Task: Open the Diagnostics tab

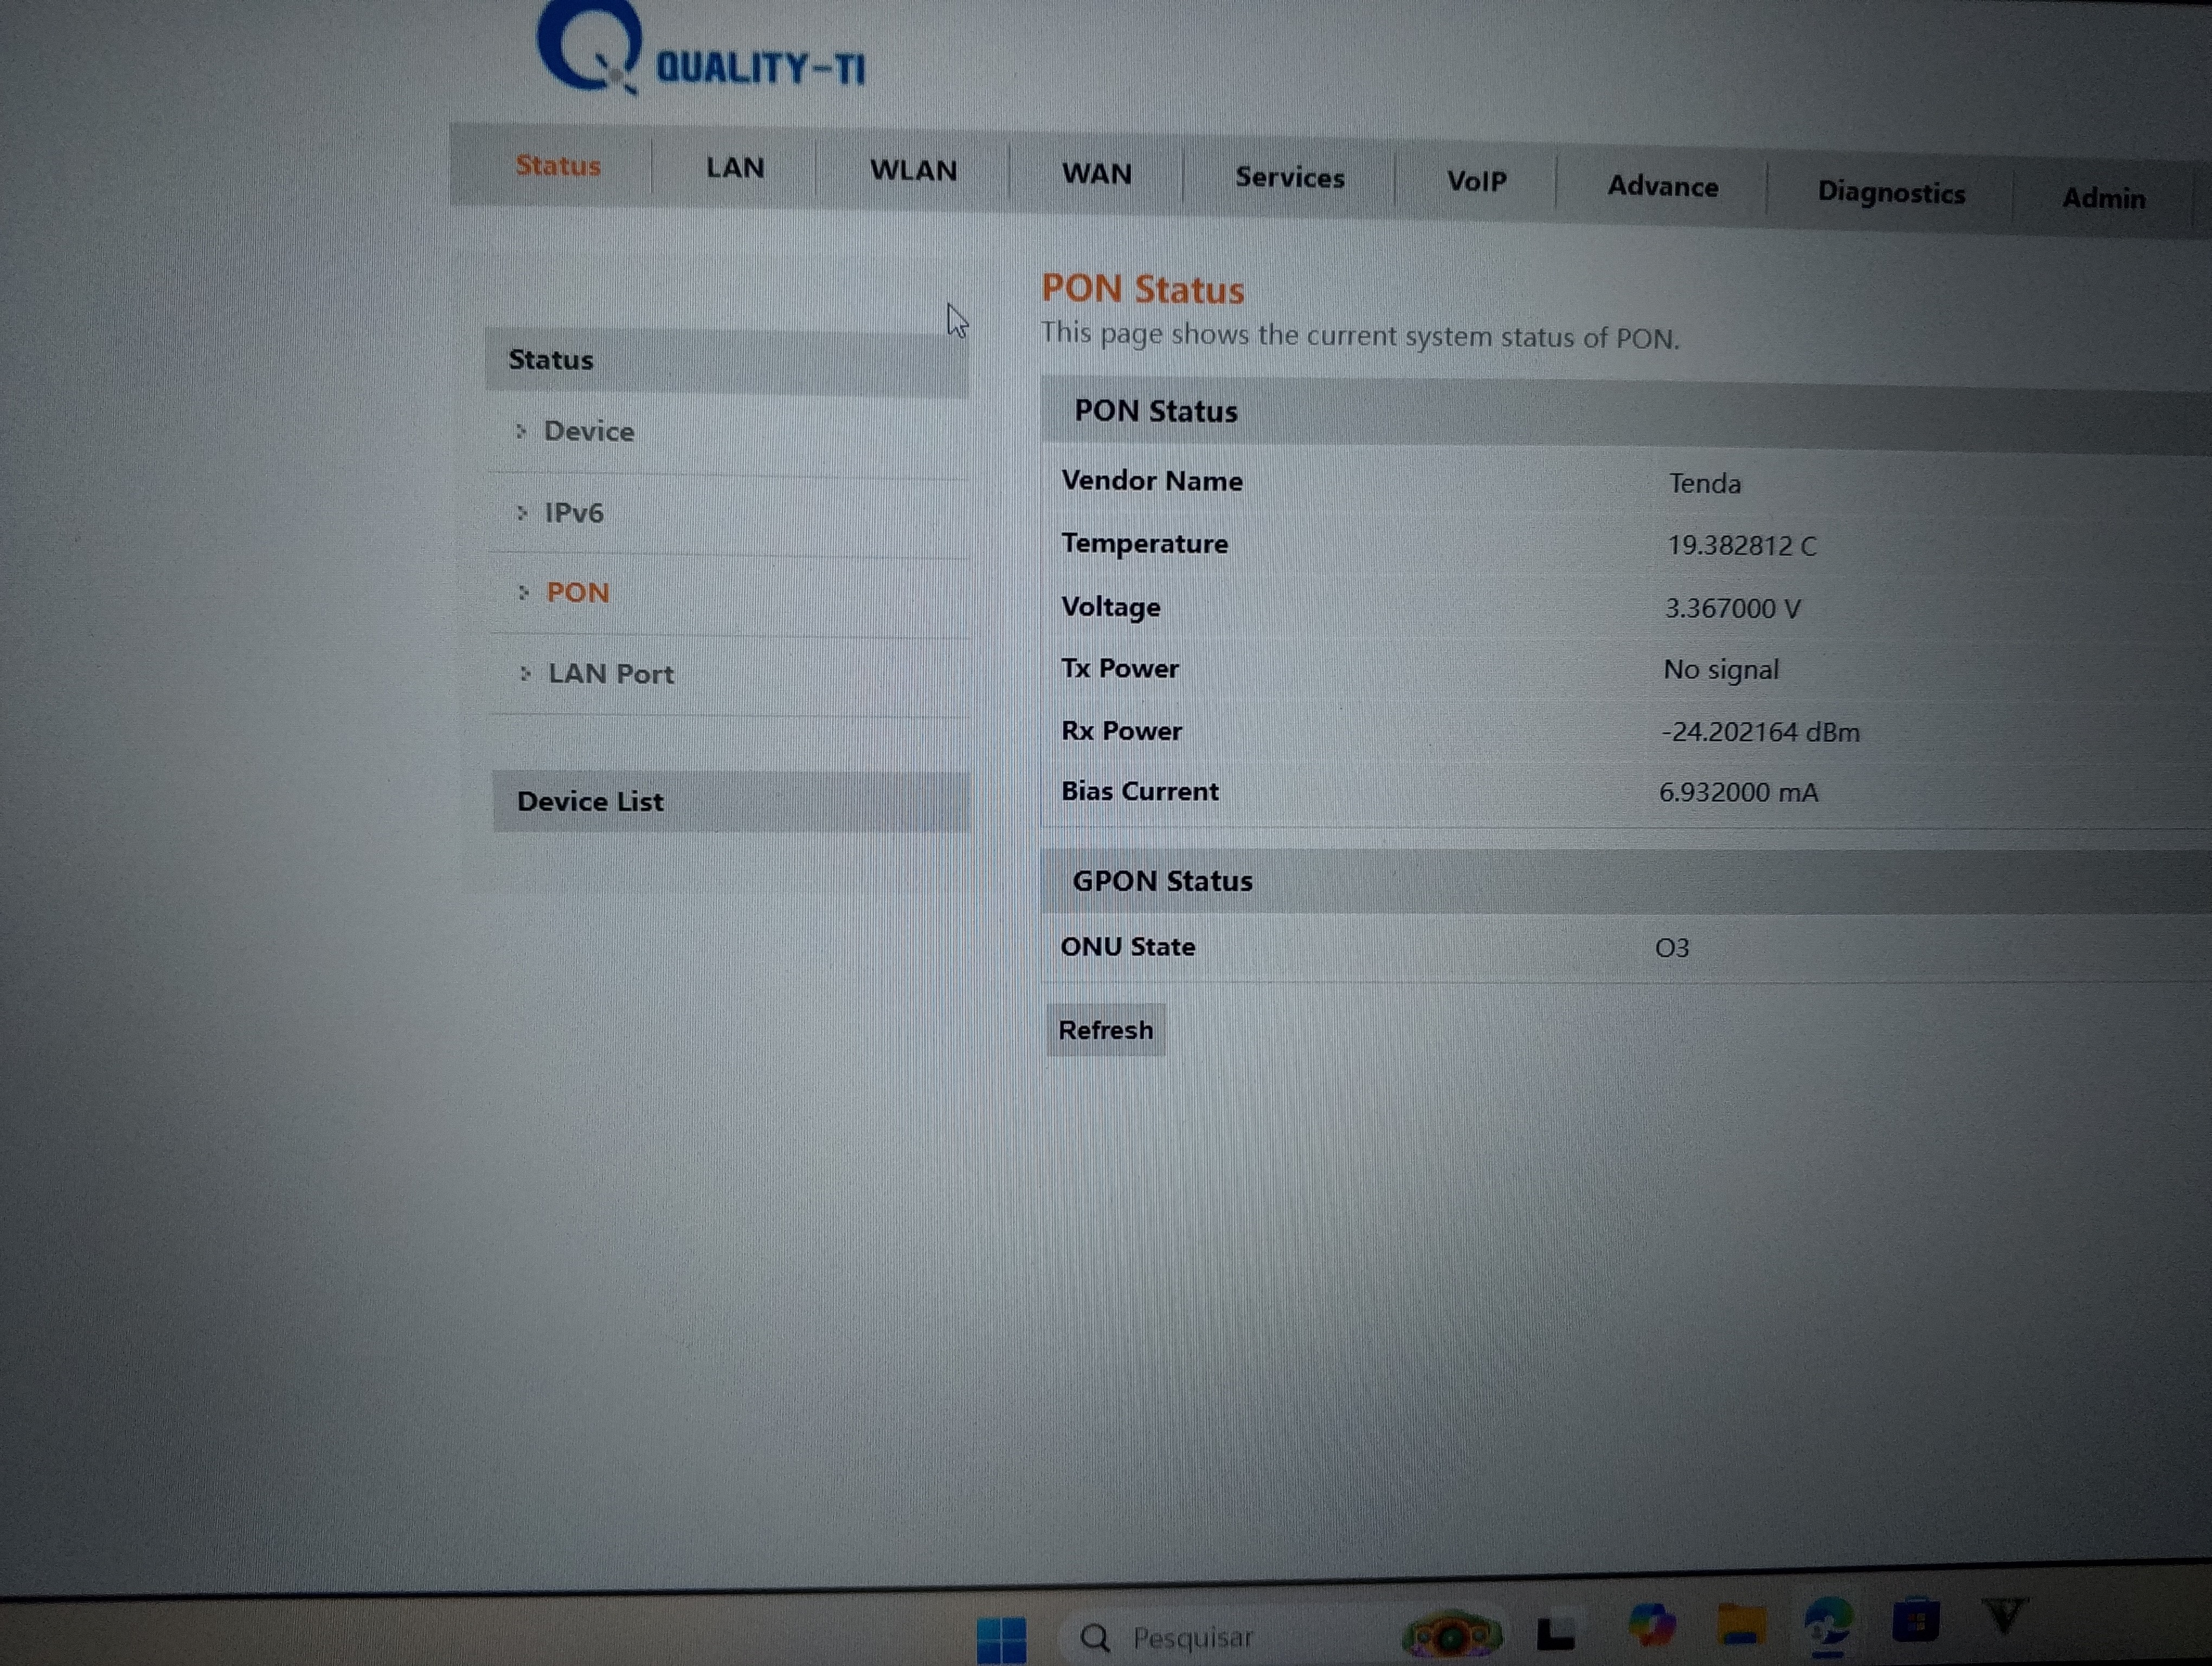Action: point(1891,193)
